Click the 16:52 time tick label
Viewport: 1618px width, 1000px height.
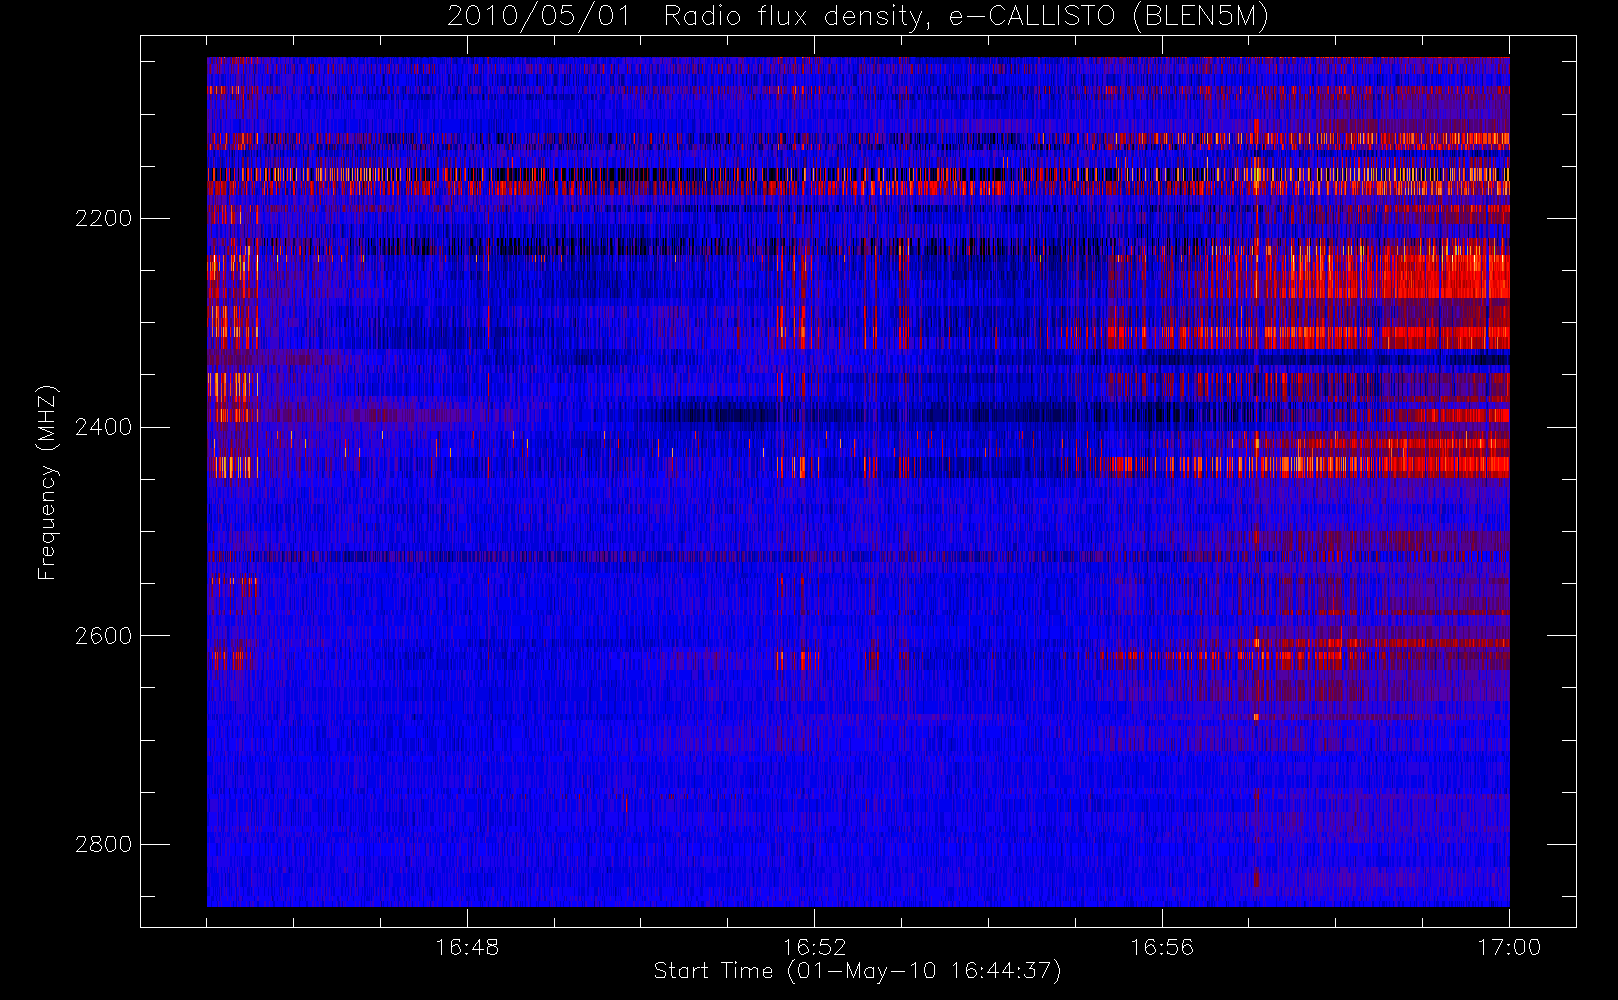pyautogui.click(x=814, y=947)
